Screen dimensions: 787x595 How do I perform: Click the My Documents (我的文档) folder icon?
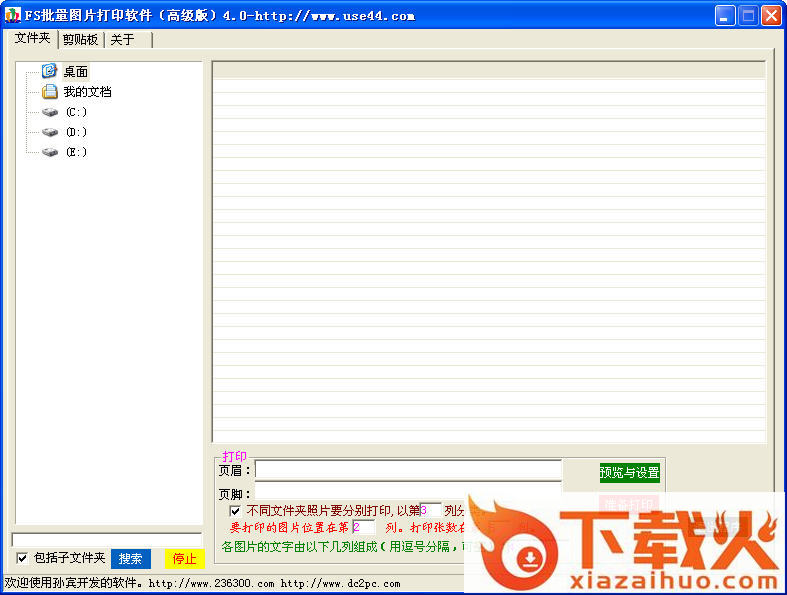[49, 91]
